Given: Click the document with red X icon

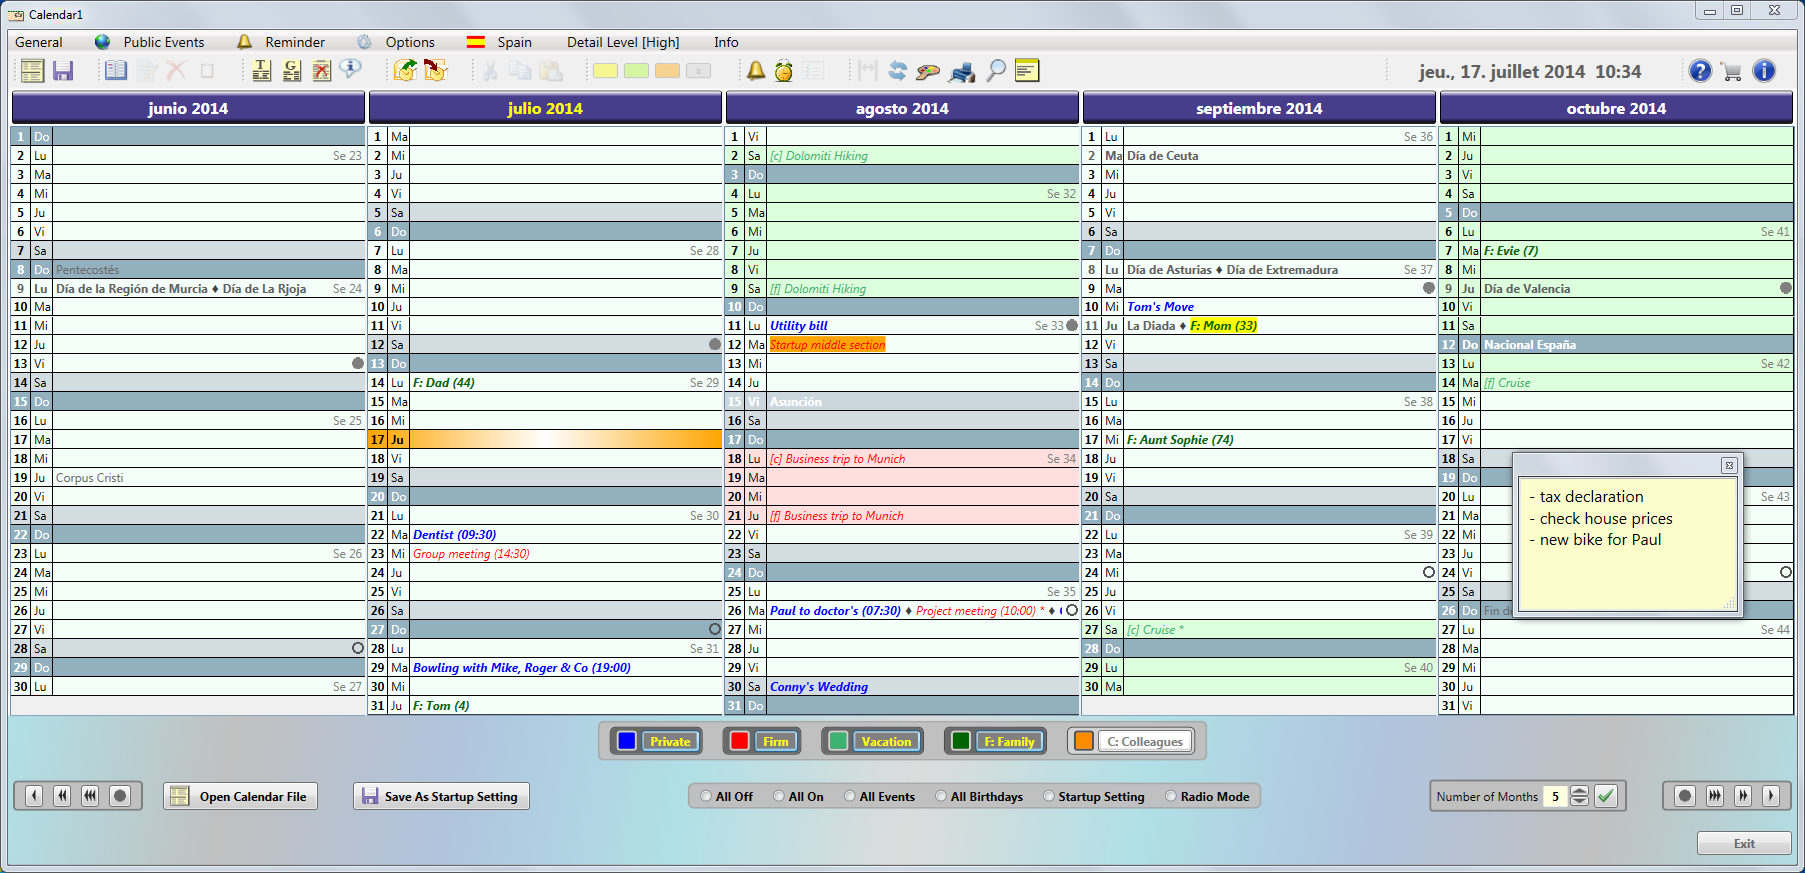Looking at the screenshot, I should point(321,71).
